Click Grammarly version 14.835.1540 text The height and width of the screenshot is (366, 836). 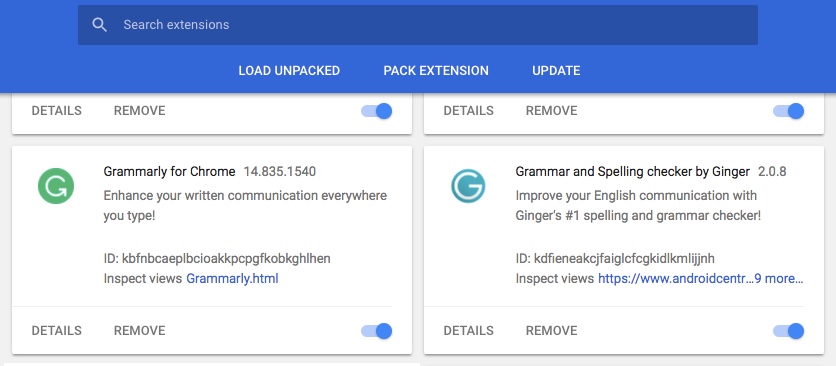(x=280, y=171)
